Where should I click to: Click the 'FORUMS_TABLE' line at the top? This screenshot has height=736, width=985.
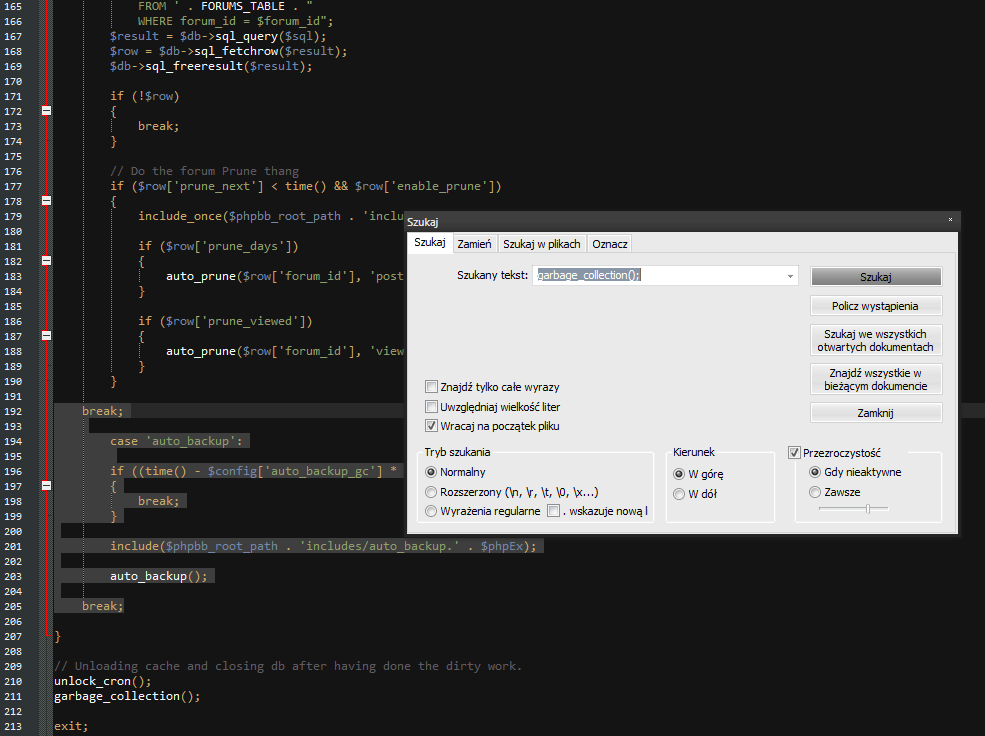tap(225, 6)
